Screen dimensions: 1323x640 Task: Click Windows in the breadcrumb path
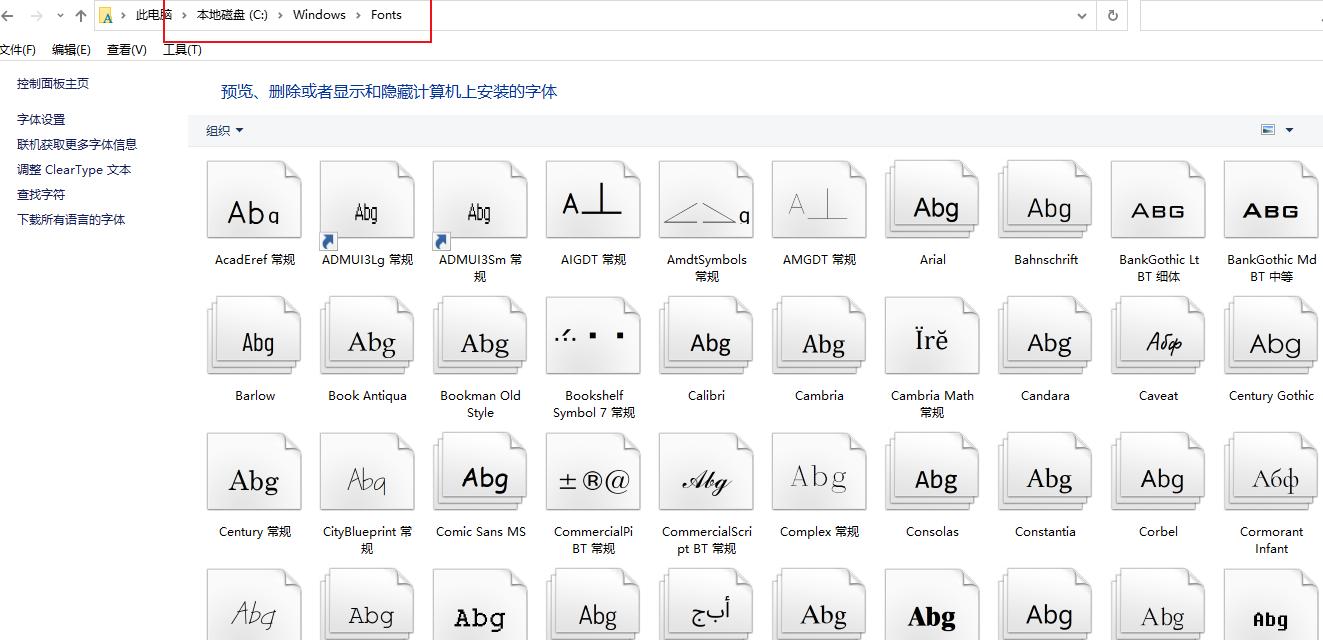click(x=319, y=15)
